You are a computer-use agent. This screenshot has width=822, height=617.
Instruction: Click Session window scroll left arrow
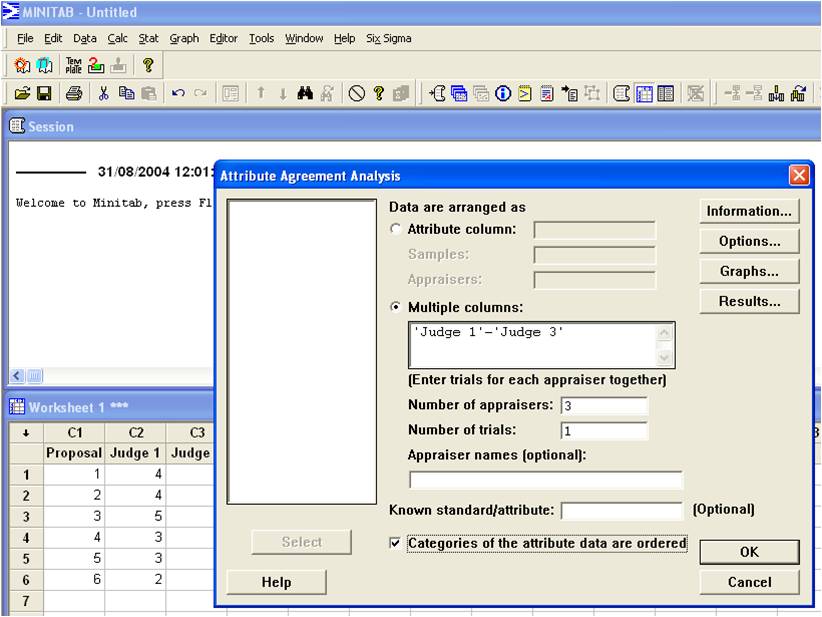click(x=17, y=376)
